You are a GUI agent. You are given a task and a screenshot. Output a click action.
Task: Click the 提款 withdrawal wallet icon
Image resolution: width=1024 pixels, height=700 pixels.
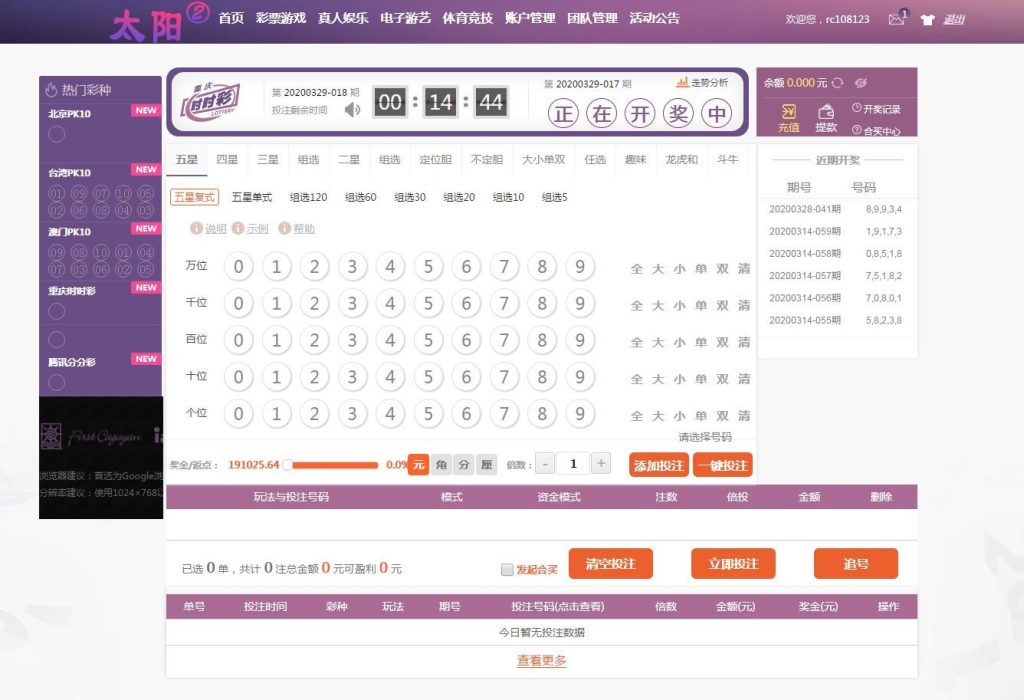point(826,112)
